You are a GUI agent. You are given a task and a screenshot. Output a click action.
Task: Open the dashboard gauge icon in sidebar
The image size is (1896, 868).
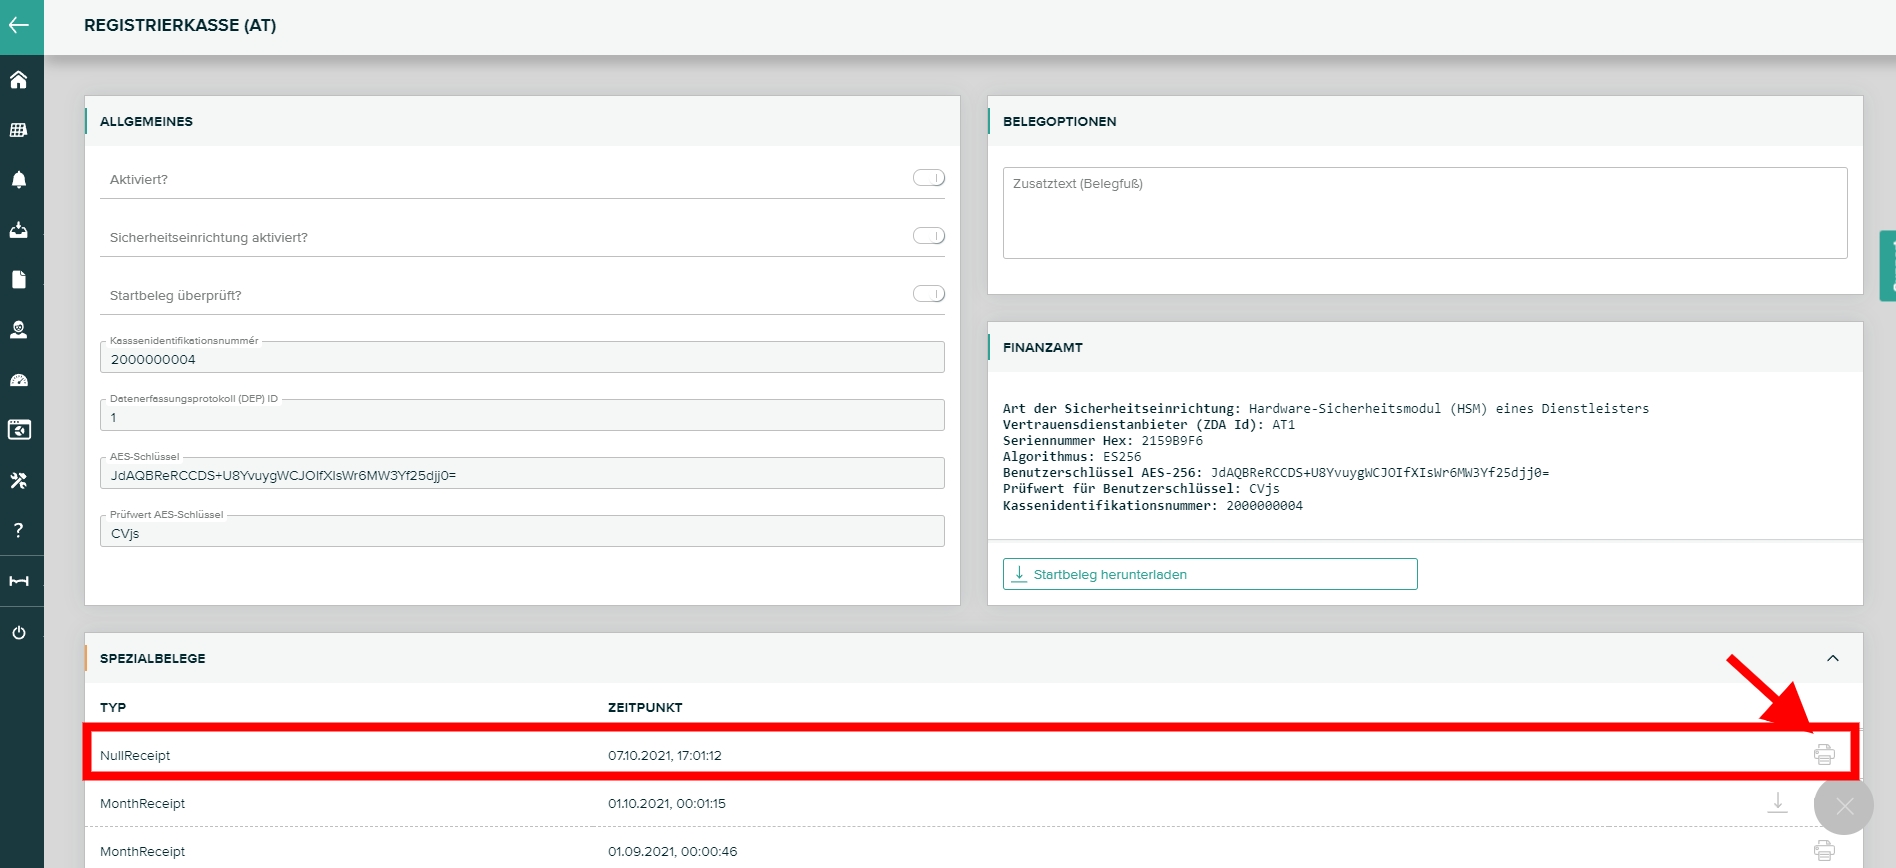(19, 380)
